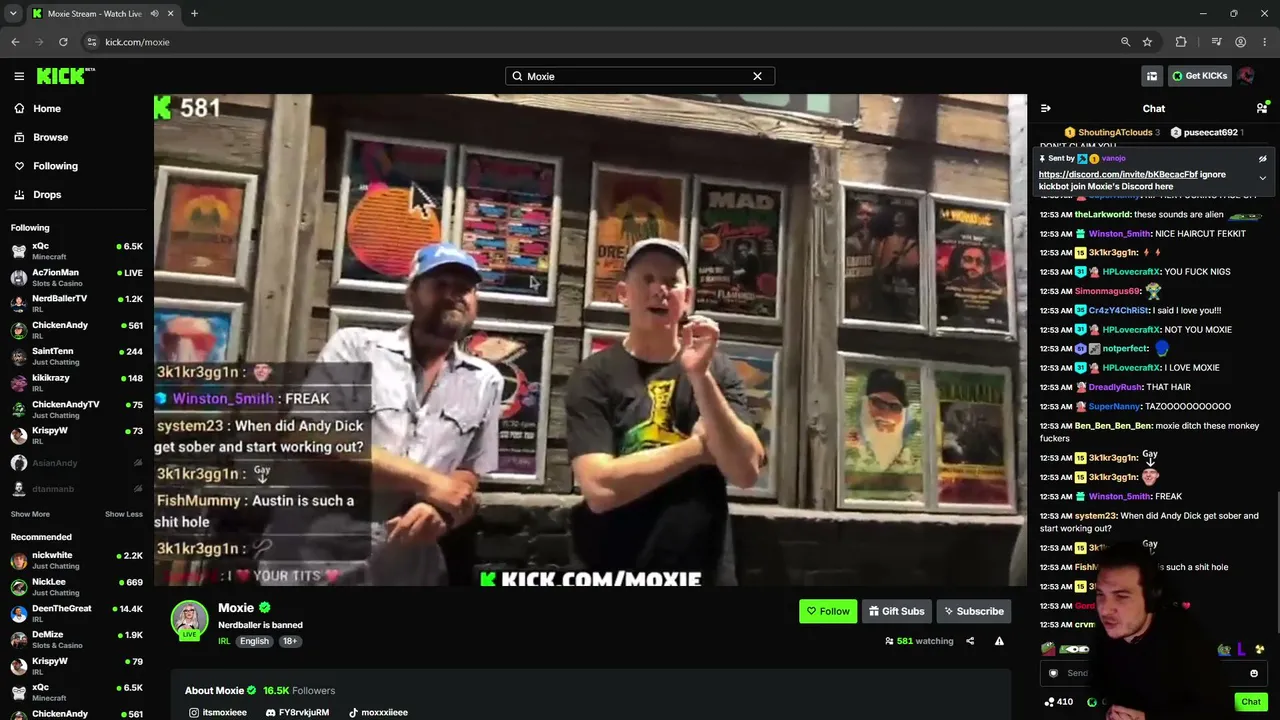The height and width of the screenshot is (720, 1280).
Task: View the 410 channel points balance
Action: 1058,702
